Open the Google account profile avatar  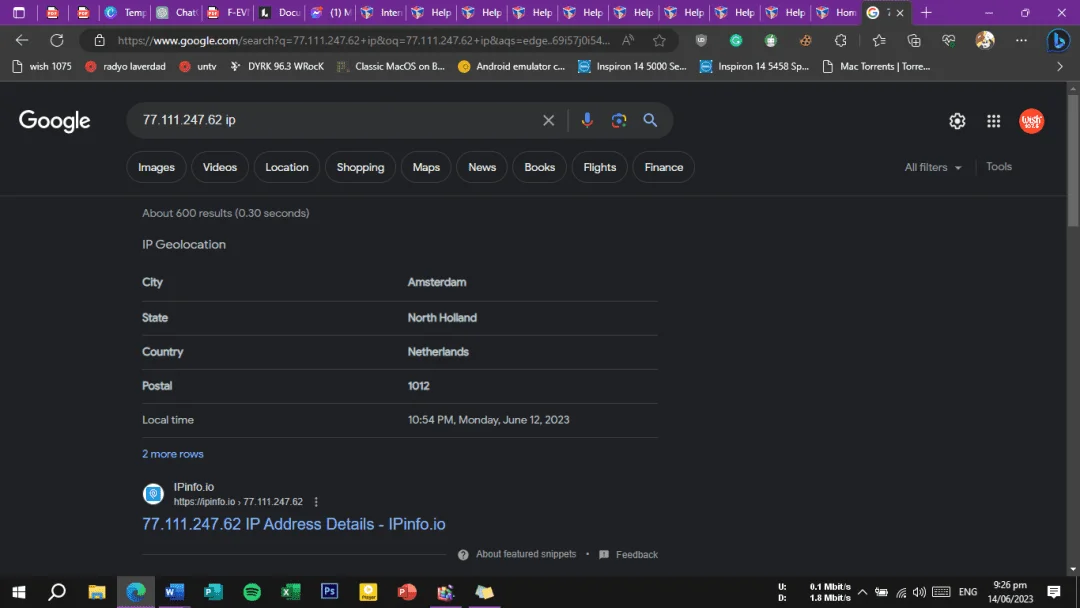pyautogui.click(x=1031, y=121)
